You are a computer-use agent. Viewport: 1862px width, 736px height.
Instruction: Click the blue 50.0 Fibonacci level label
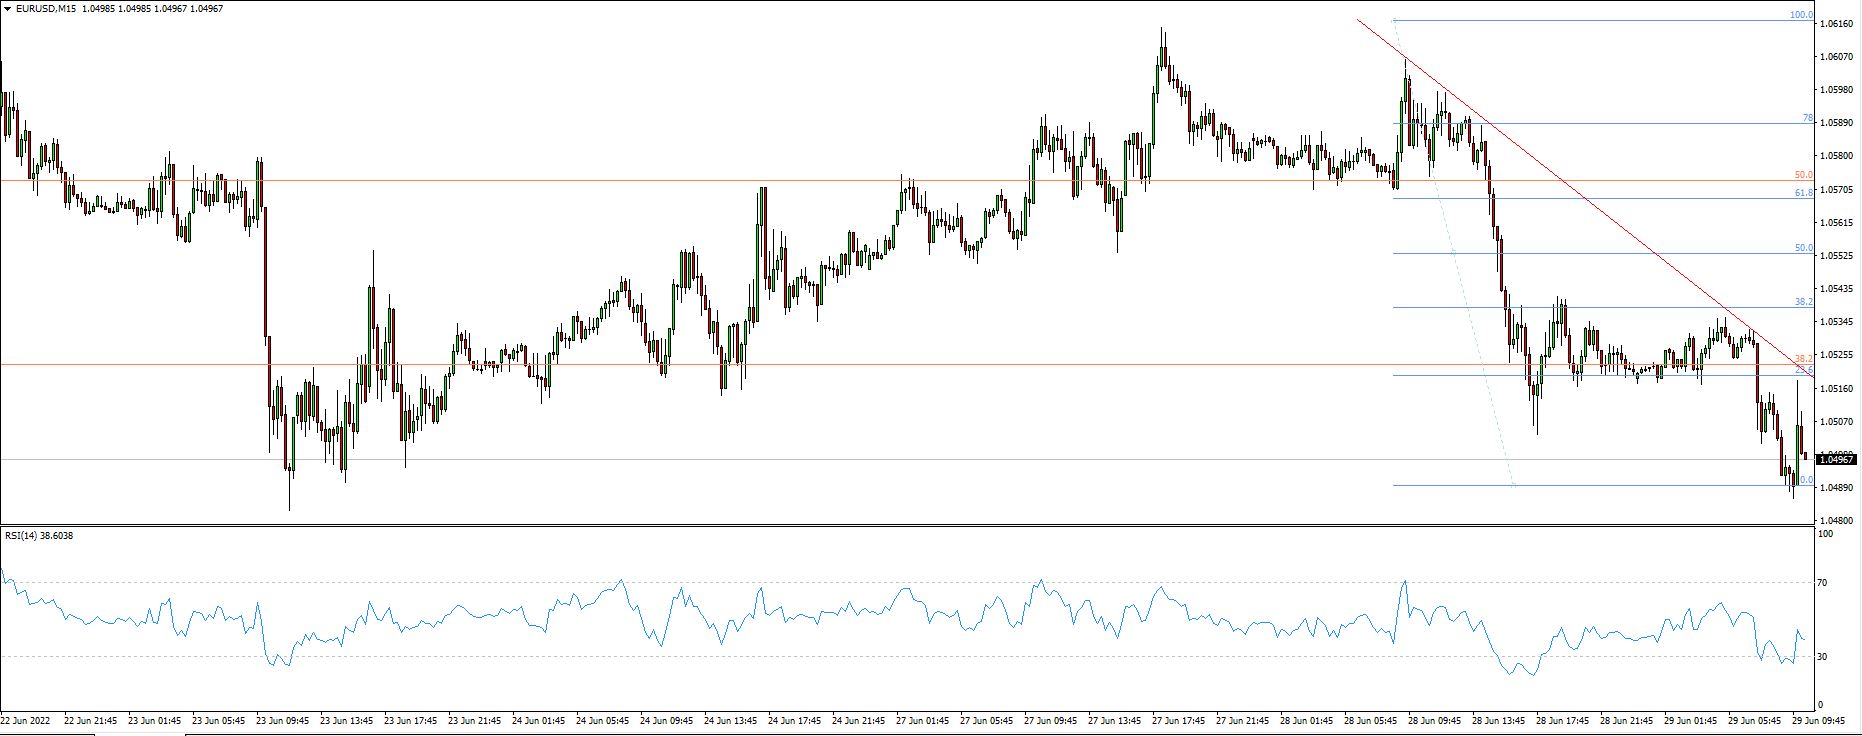(1803, 248)
